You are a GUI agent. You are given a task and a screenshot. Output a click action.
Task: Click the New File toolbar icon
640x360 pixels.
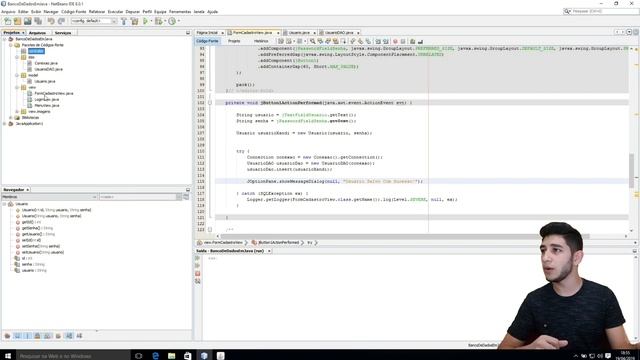click(x=8, y=21)
